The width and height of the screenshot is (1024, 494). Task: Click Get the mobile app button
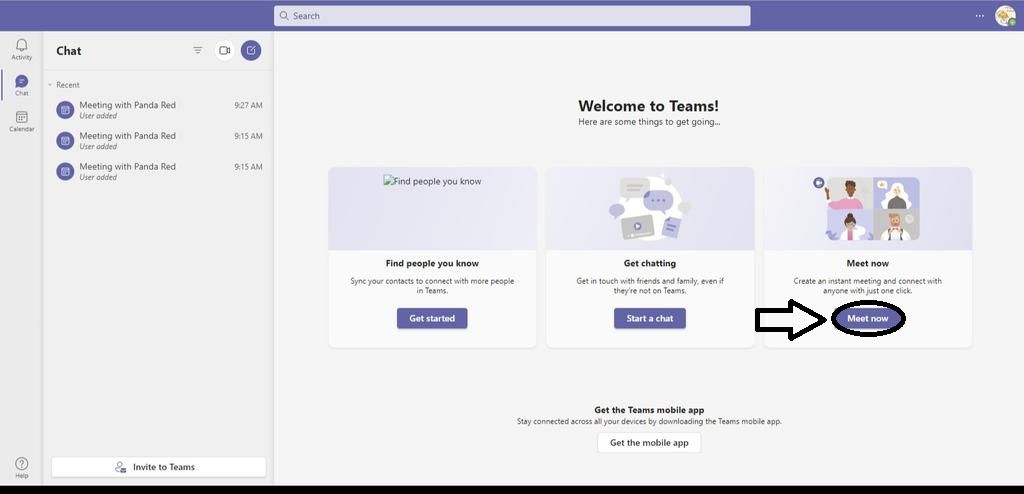pos(649,442)
